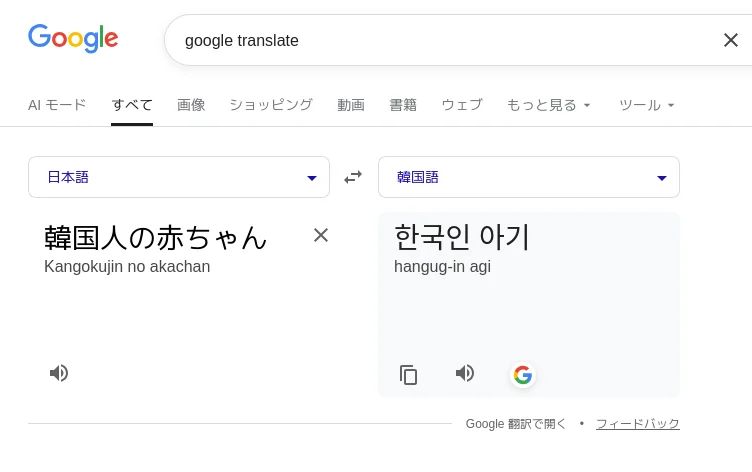Open the 韓国語 target language dropdown
Image resolution: width=752 pixels, height=472 pixels.
pyautogui.click(x=528, y=177)
